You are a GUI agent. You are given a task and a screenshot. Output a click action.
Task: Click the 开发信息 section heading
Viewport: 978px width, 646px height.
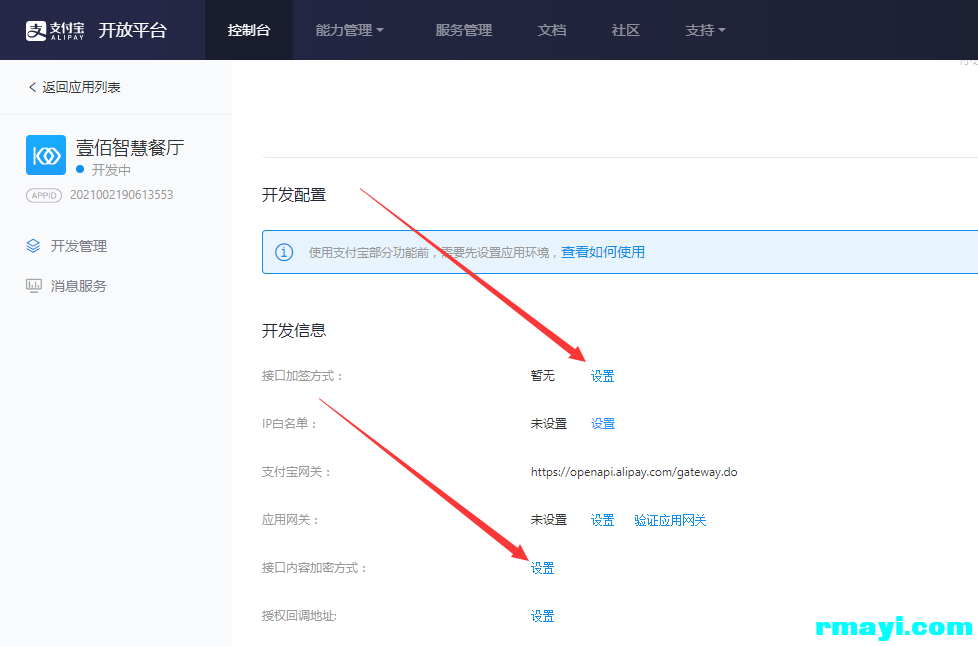294,330
